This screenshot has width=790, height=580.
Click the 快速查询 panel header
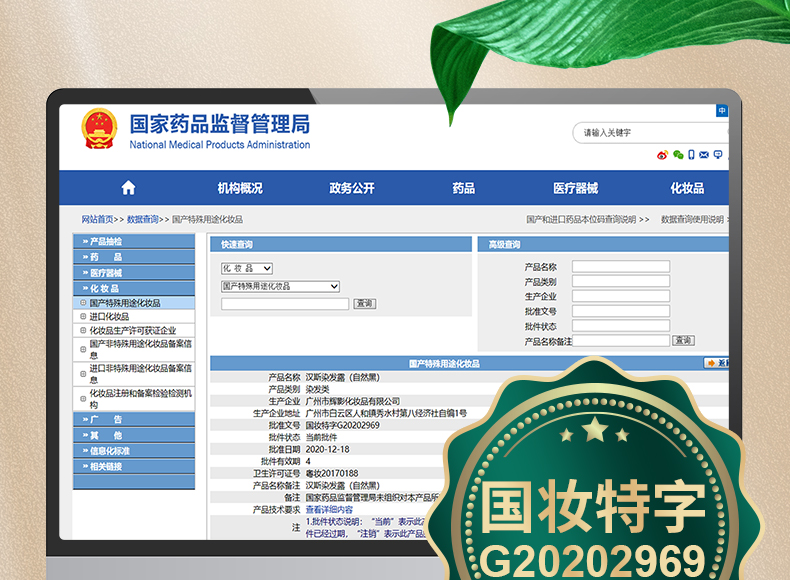(341, 244)
